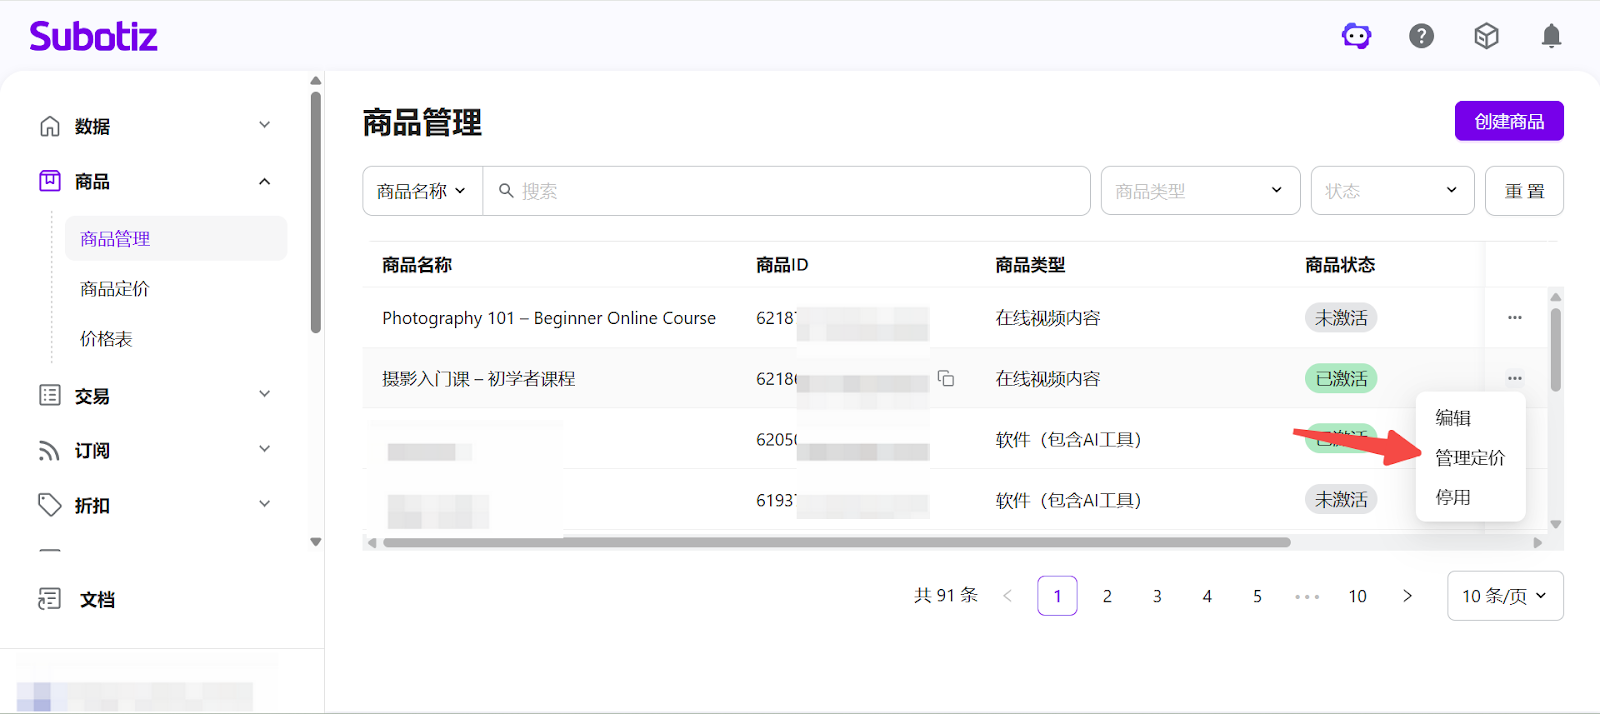Select 停用 in the row menu

pyautogui.click(x=1453, y=498)
